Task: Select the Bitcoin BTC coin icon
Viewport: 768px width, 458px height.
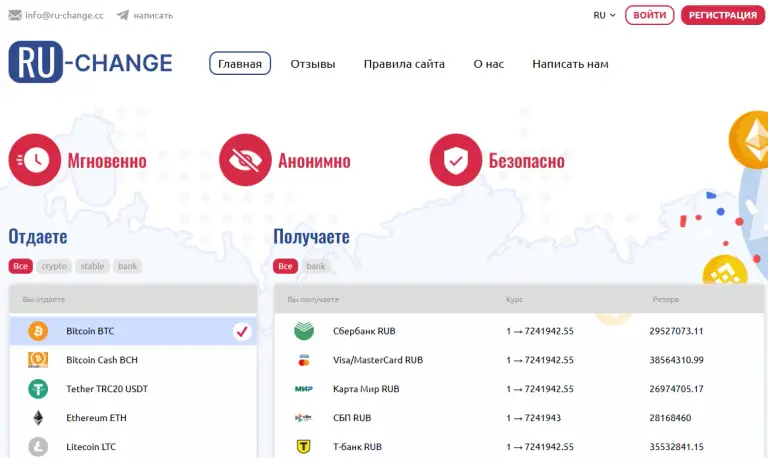Action: pos(38,331)
